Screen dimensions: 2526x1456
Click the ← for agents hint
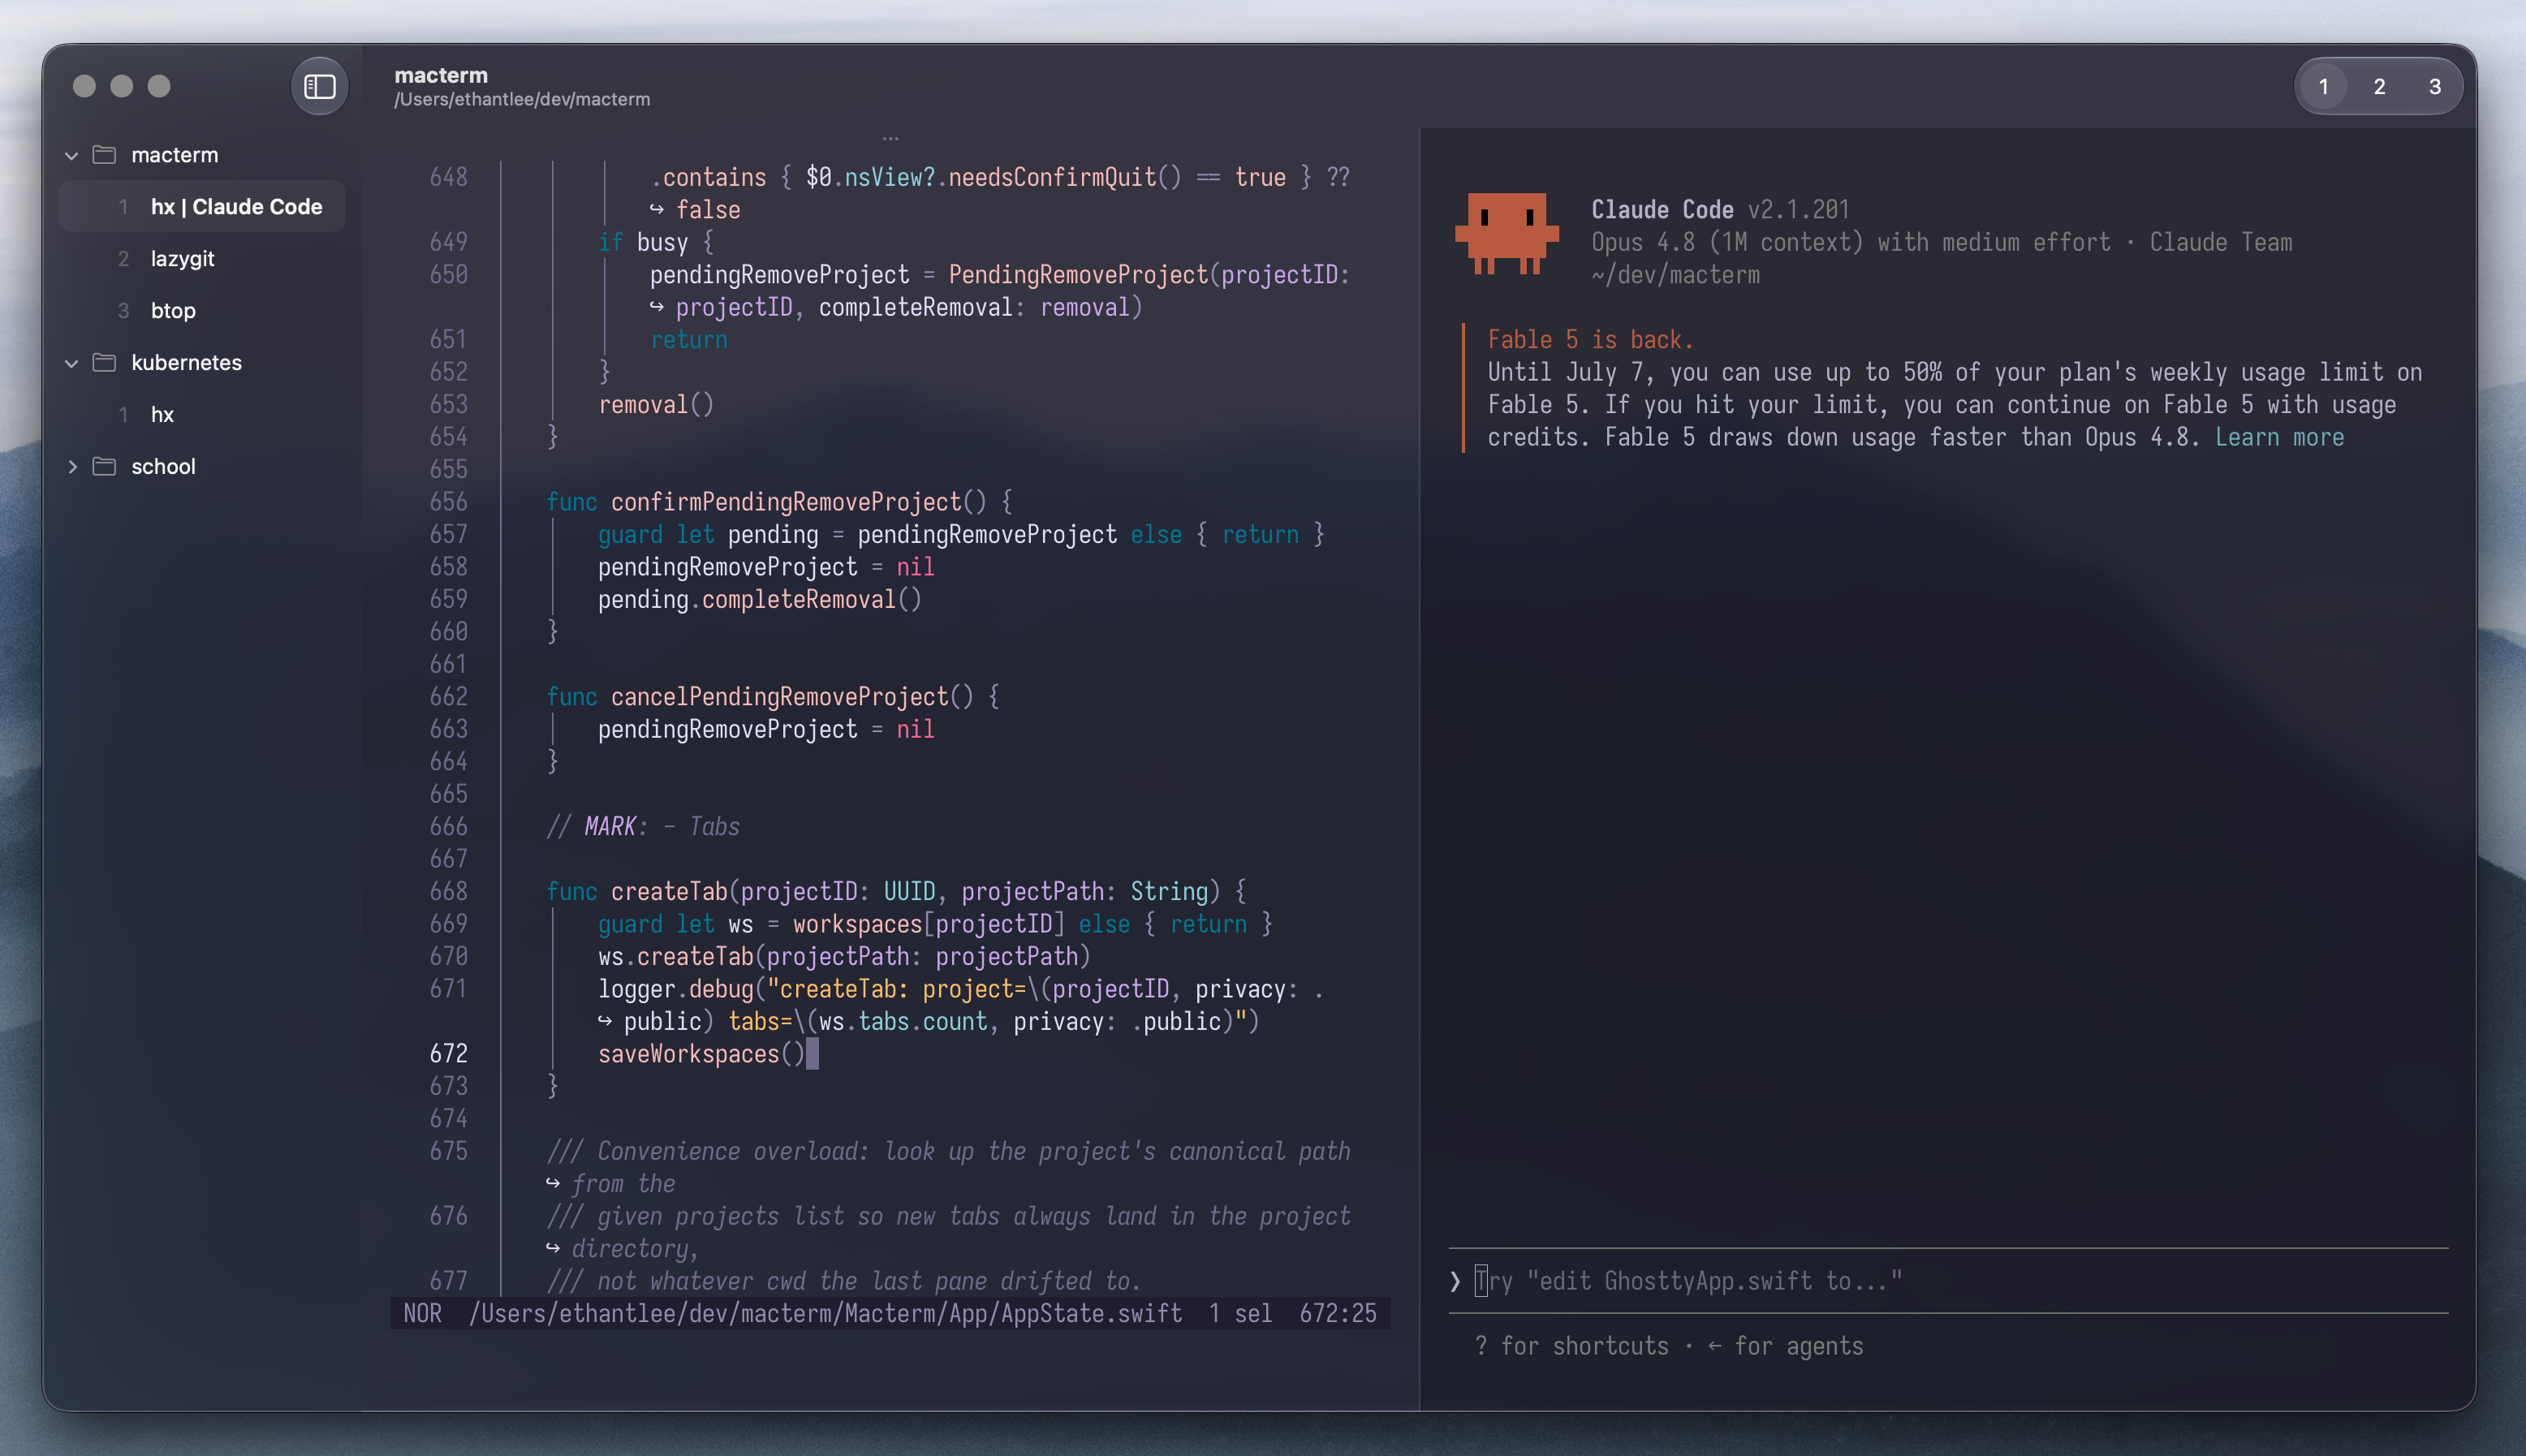[x=1785, y=1347]
